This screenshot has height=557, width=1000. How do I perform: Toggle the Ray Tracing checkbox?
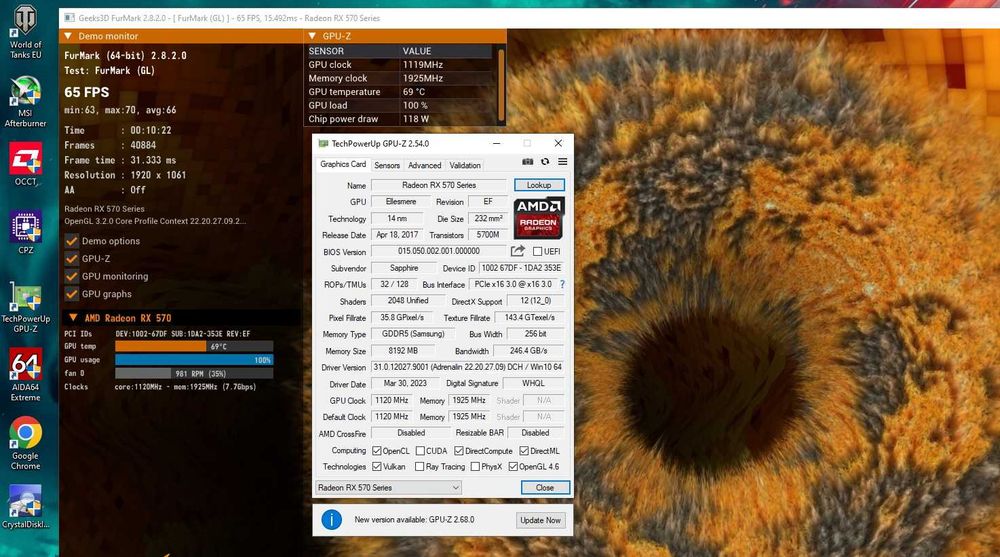420,466
